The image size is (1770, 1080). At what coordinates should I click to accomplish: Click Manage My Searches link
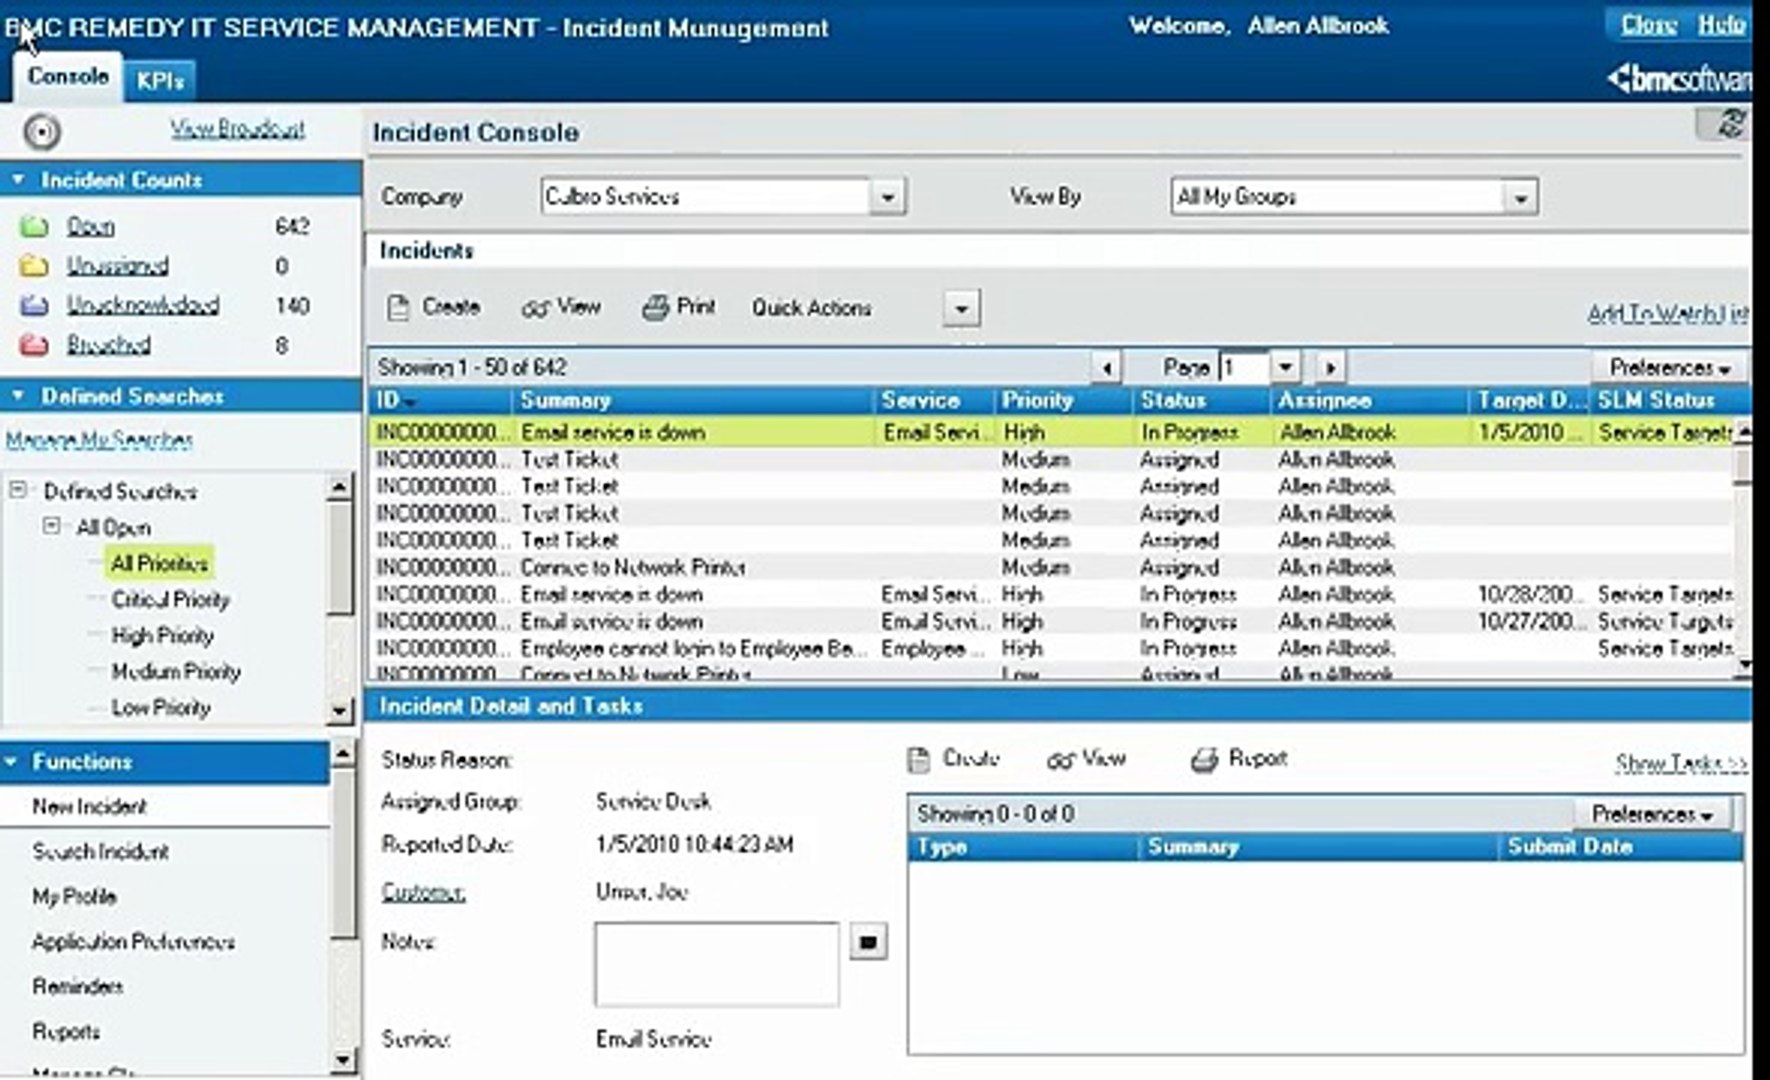(x=99, y=440)
